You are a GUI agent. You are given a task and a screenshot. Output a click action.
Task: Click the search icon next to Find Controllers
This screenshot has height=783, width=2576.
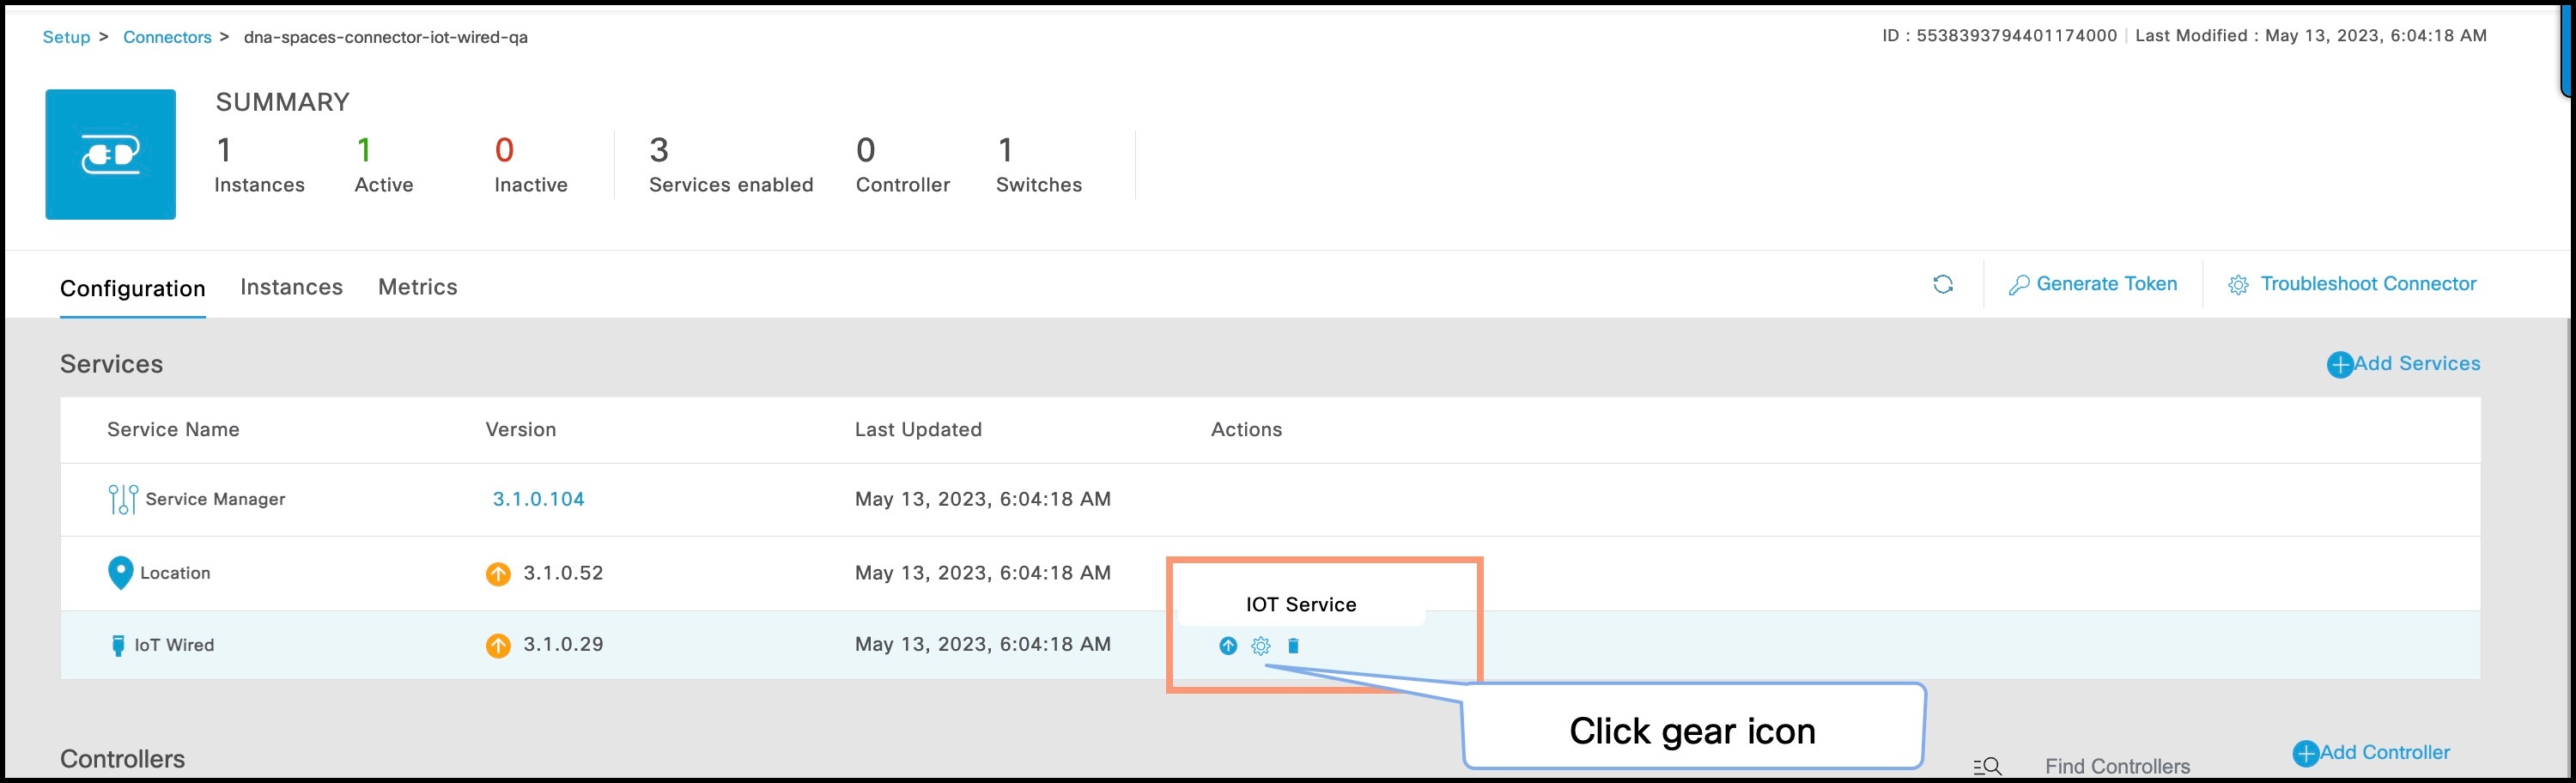pyautogui.click(x=1986, y=765)
